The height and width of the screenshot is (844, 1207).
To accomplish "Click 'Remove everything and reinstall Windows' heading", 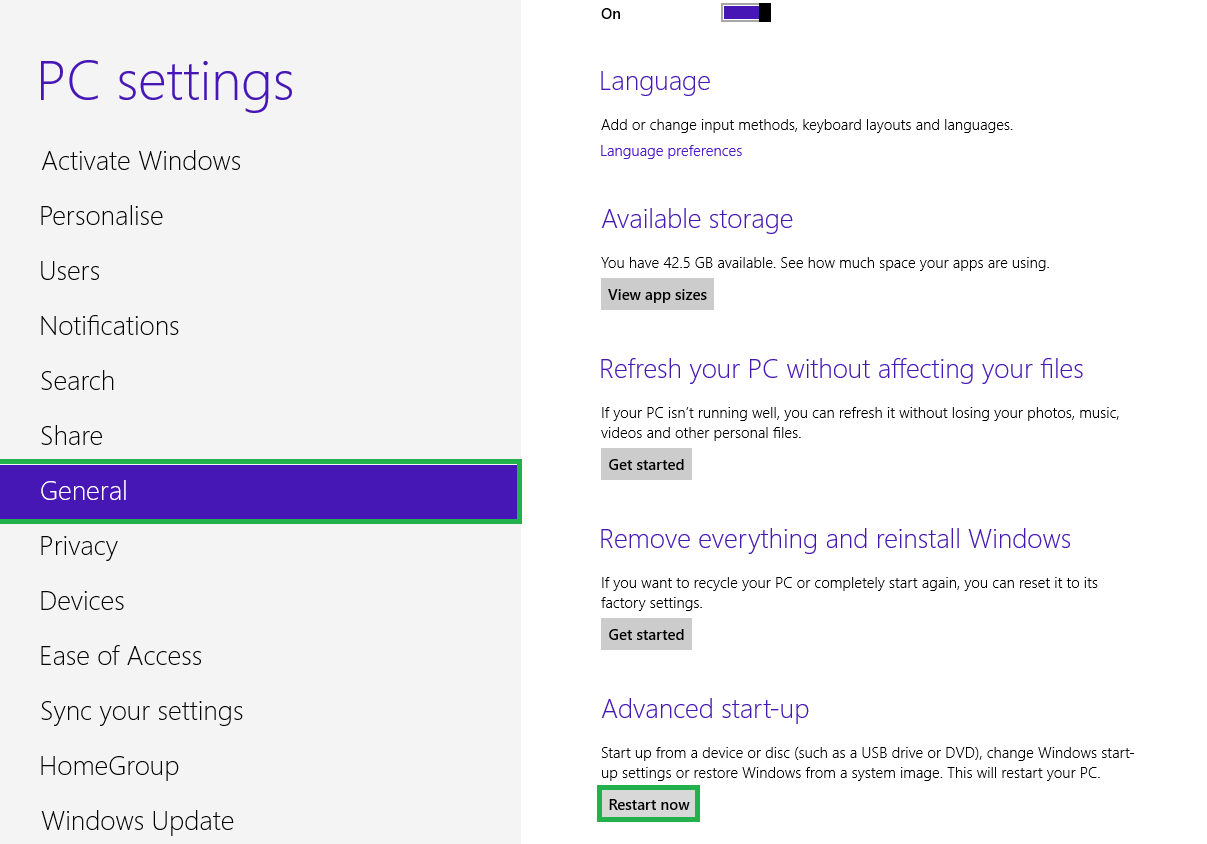I will click(x=835, y=539).
